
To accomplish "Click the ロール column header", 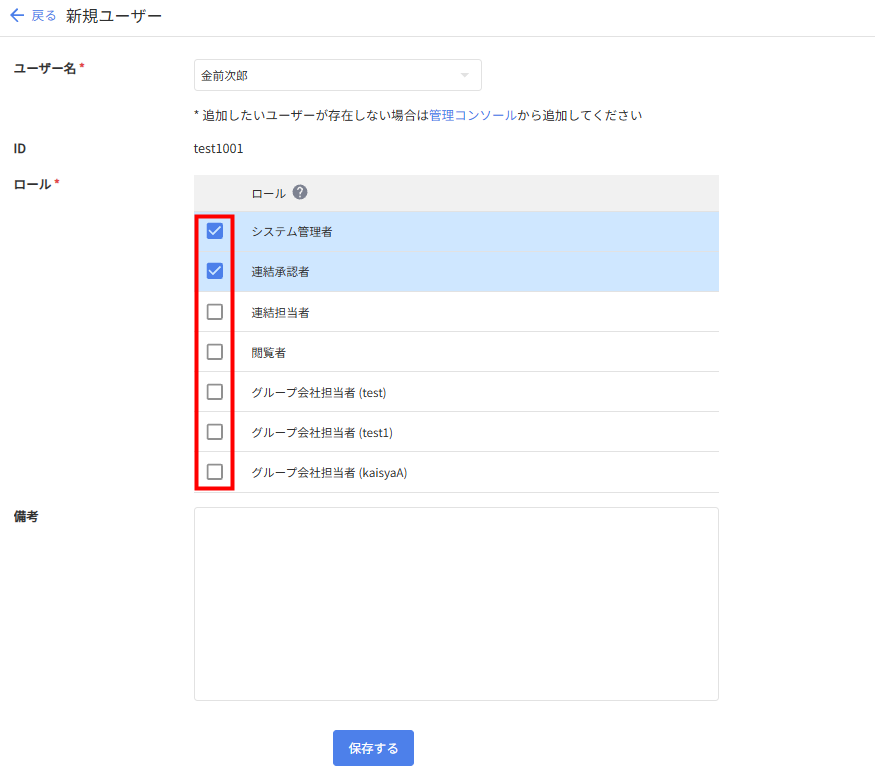I will 268,193.
